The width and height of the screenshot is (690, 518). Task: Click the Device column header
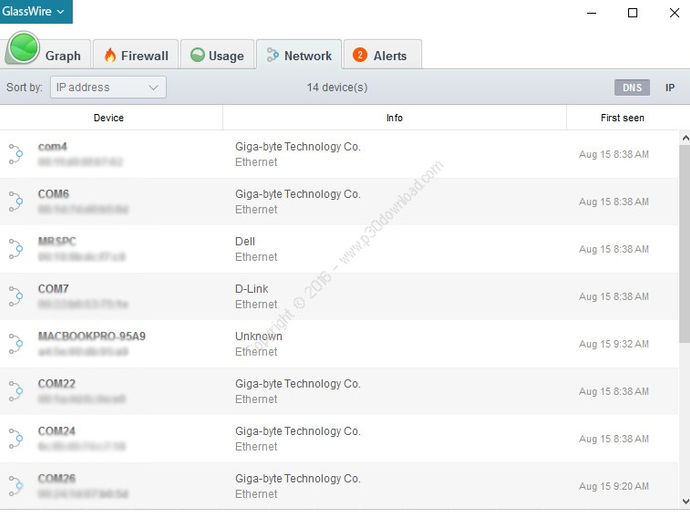pos(109,118)
